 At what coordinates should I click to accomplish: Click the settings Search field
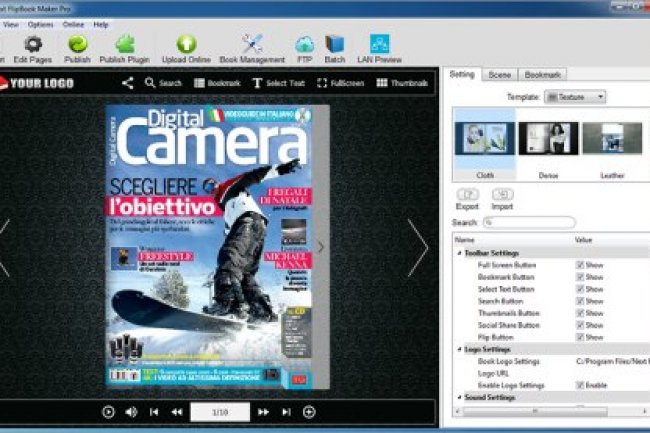529,223
